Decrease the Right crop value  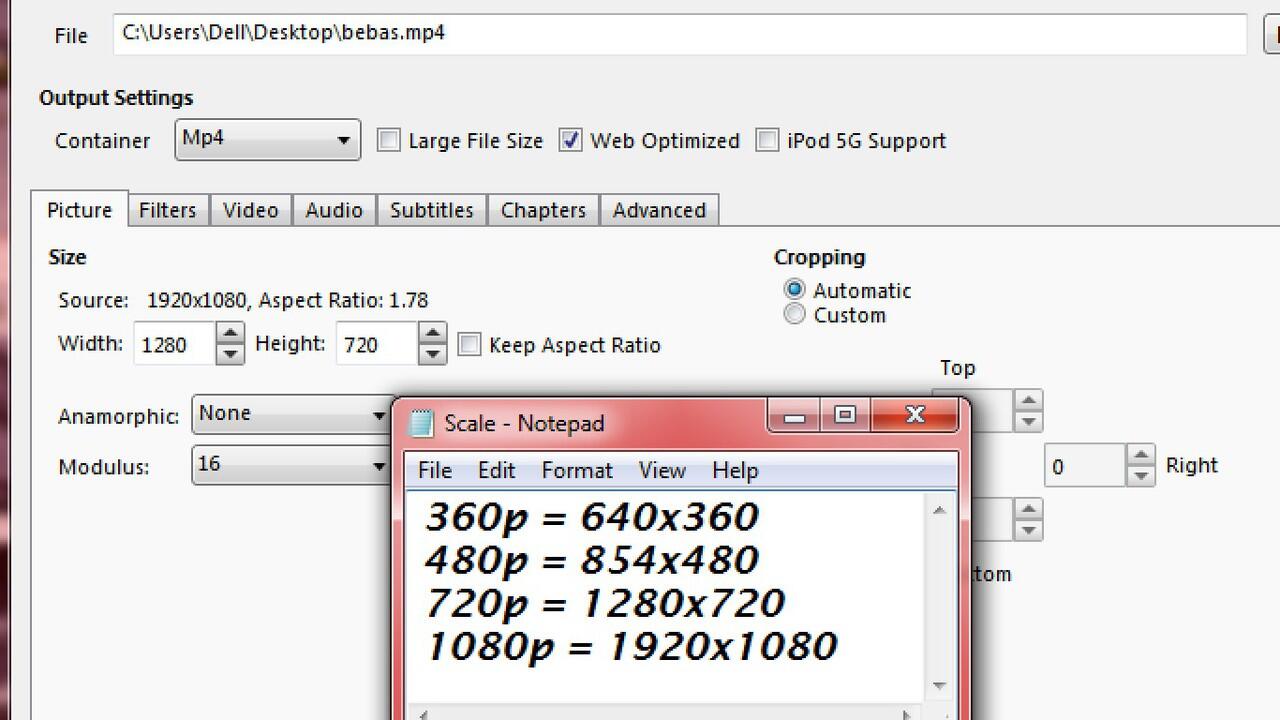1141,476
